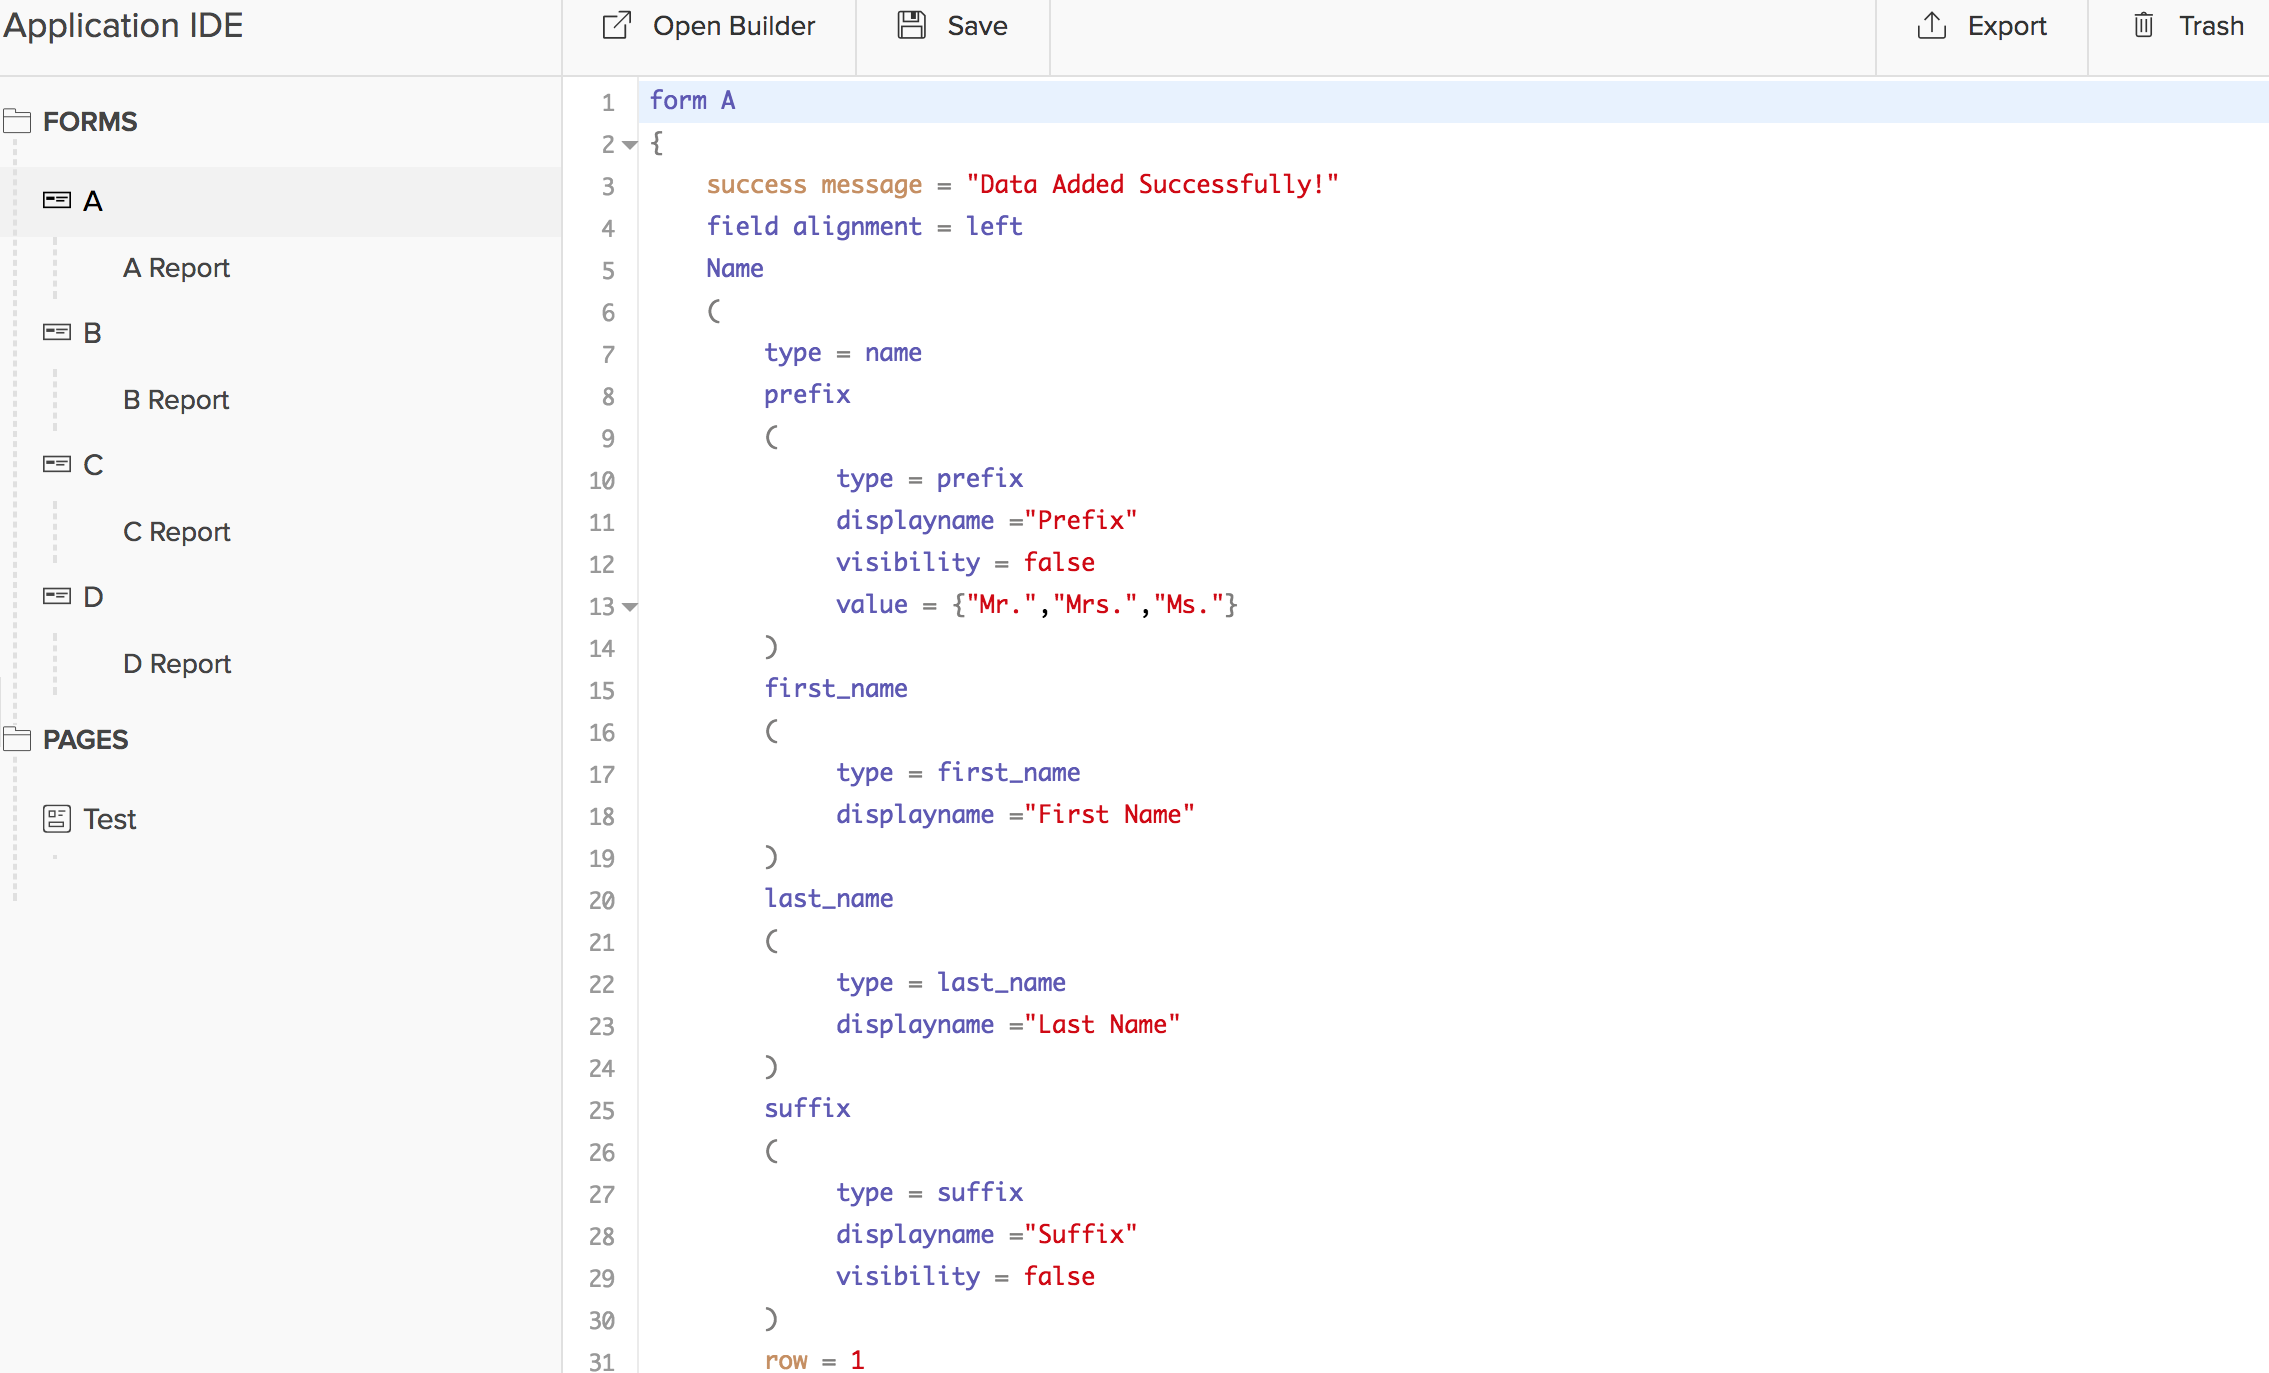Select the B Report entry
This screenshot has width=2269, height=1373.
point(175,399)
